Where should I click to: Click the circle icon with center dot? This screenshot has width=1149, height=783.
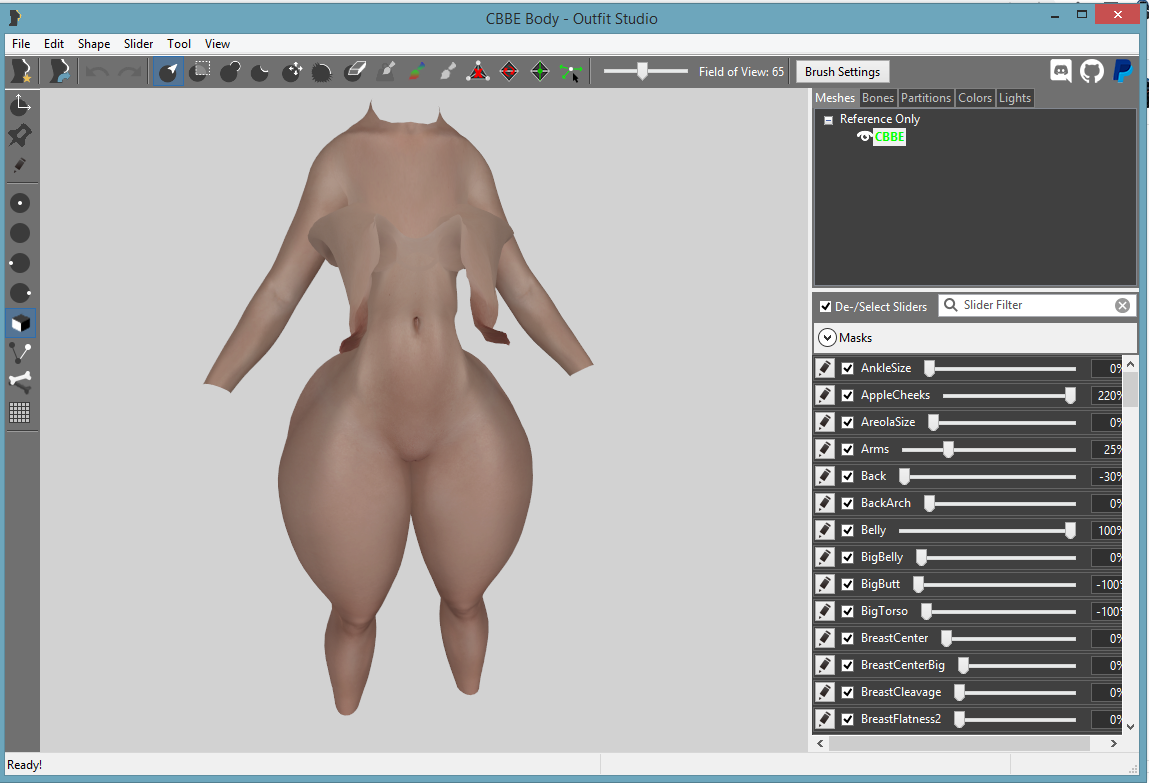(x=20, y=203)
